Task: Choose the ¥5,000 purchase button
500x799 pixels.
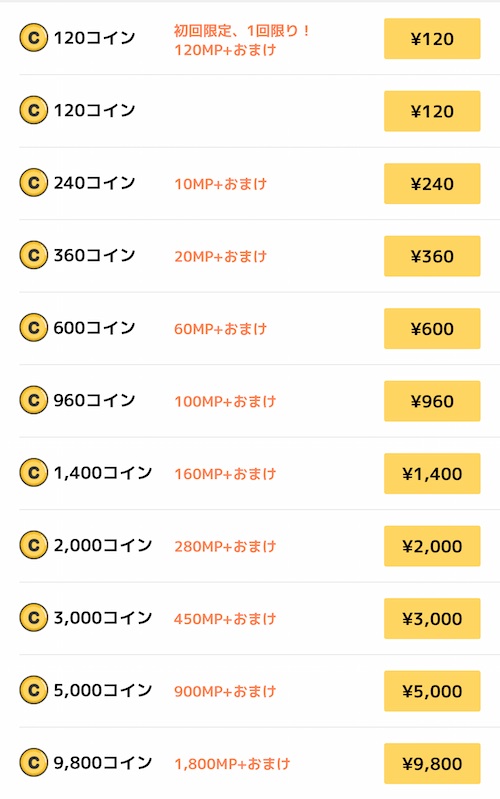Action: [x=432, y=691]
